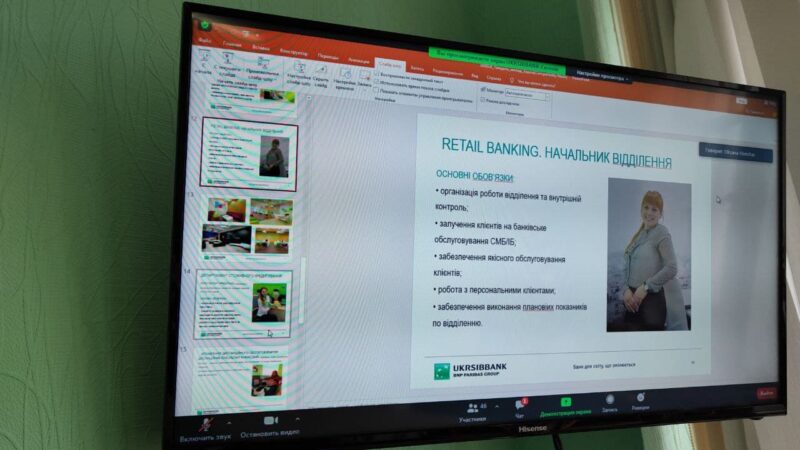The width and height of the screenshot is (800, 450).
Task: Expand video options caret beside camera
Action: click(x=297, y=419)
